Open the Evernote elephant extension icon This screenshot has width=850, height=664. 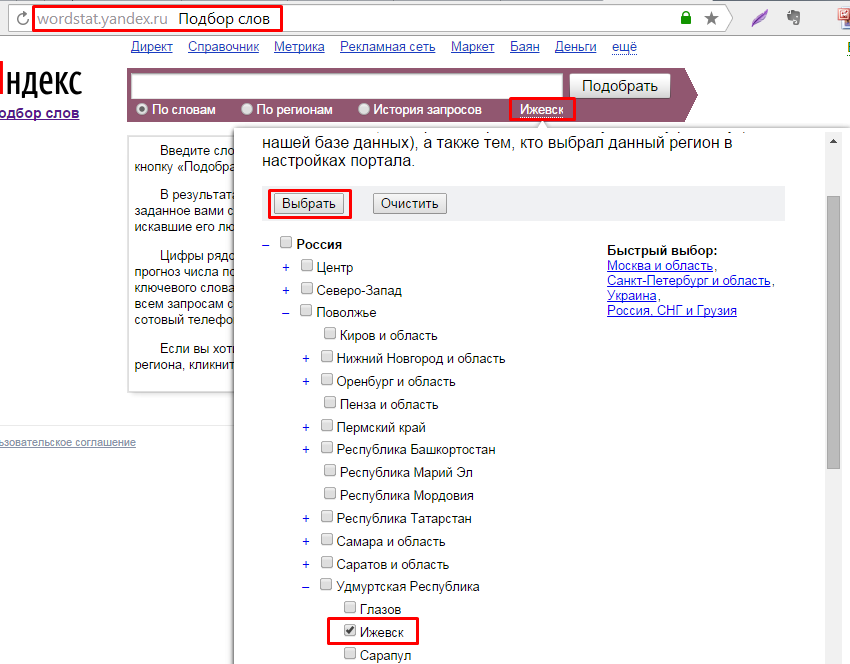coord(793,18)
